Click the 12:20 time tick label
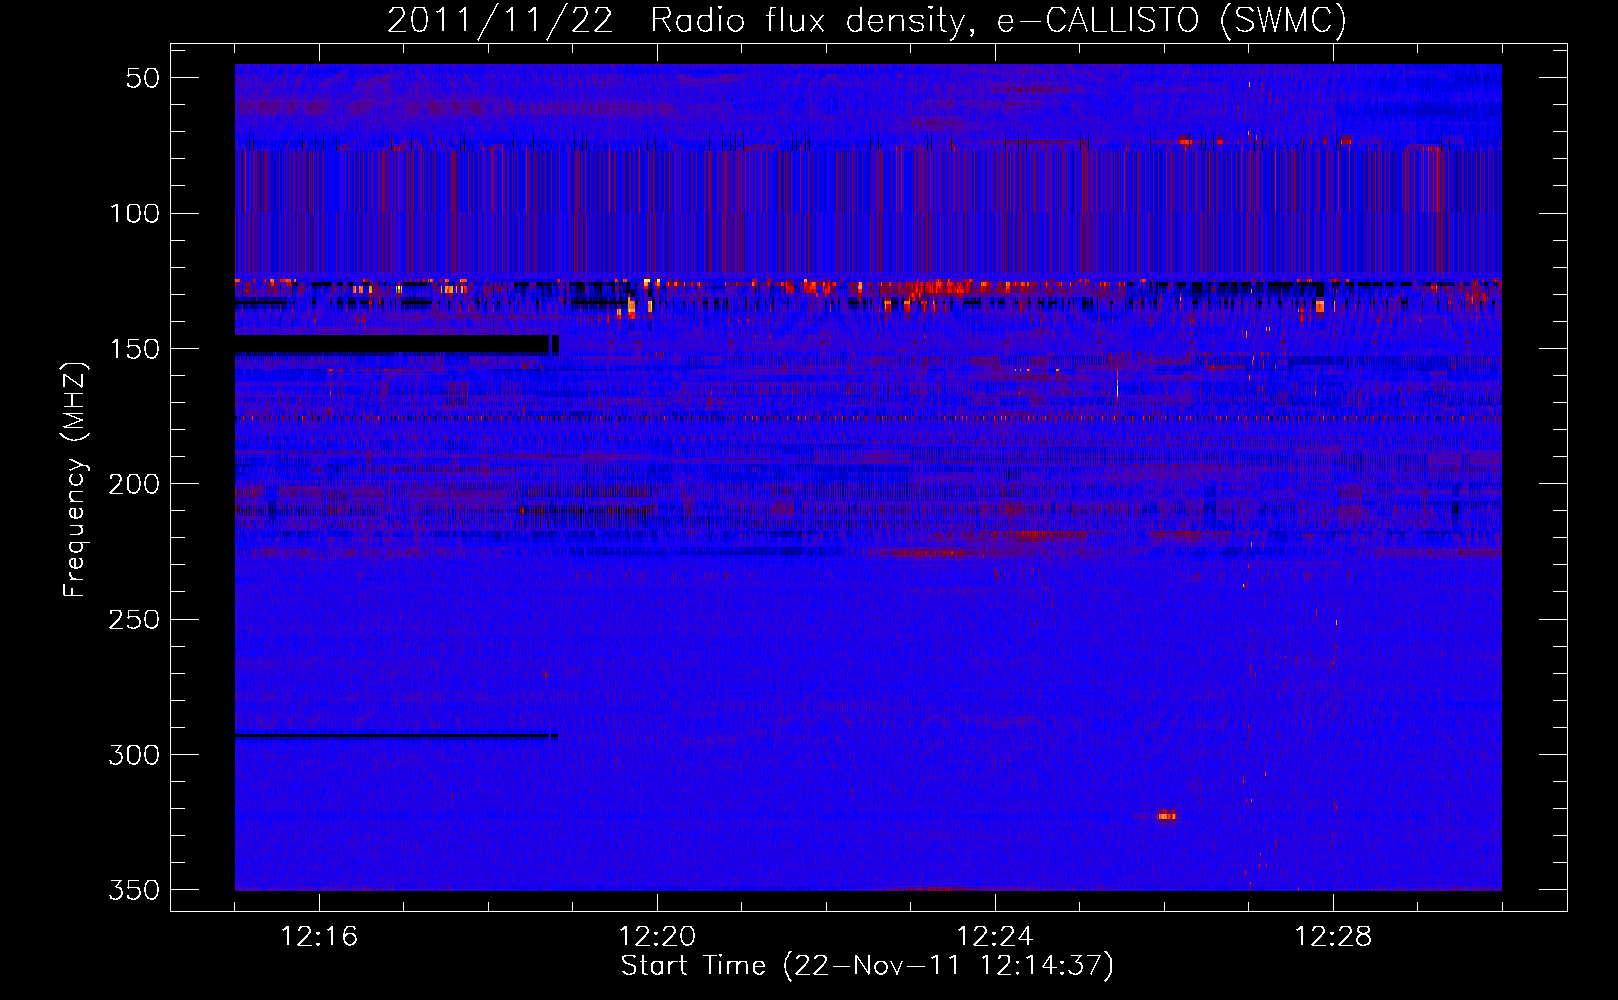Viewport: 1618px width, 1000px height. 657,936
